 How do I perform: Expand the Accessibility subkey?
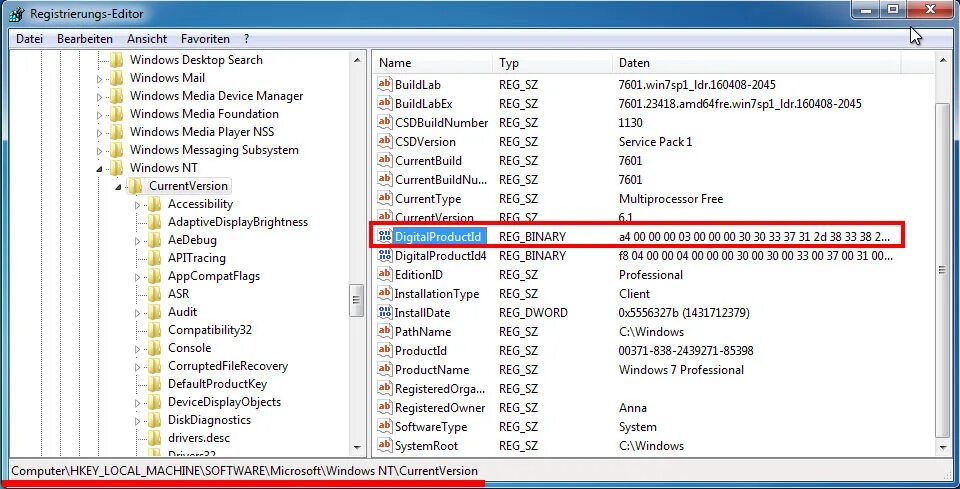(138, 204)
